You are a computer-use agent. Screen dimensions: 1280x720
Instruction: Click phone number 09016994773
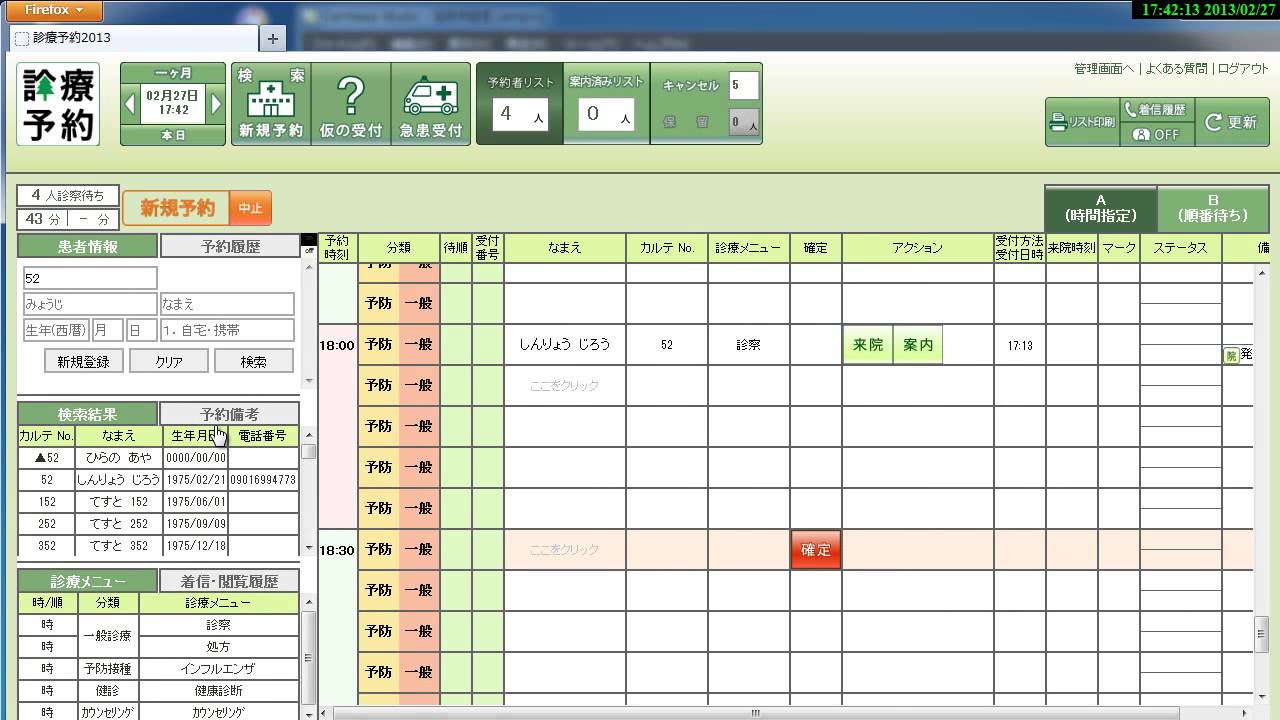click(263, 480)
